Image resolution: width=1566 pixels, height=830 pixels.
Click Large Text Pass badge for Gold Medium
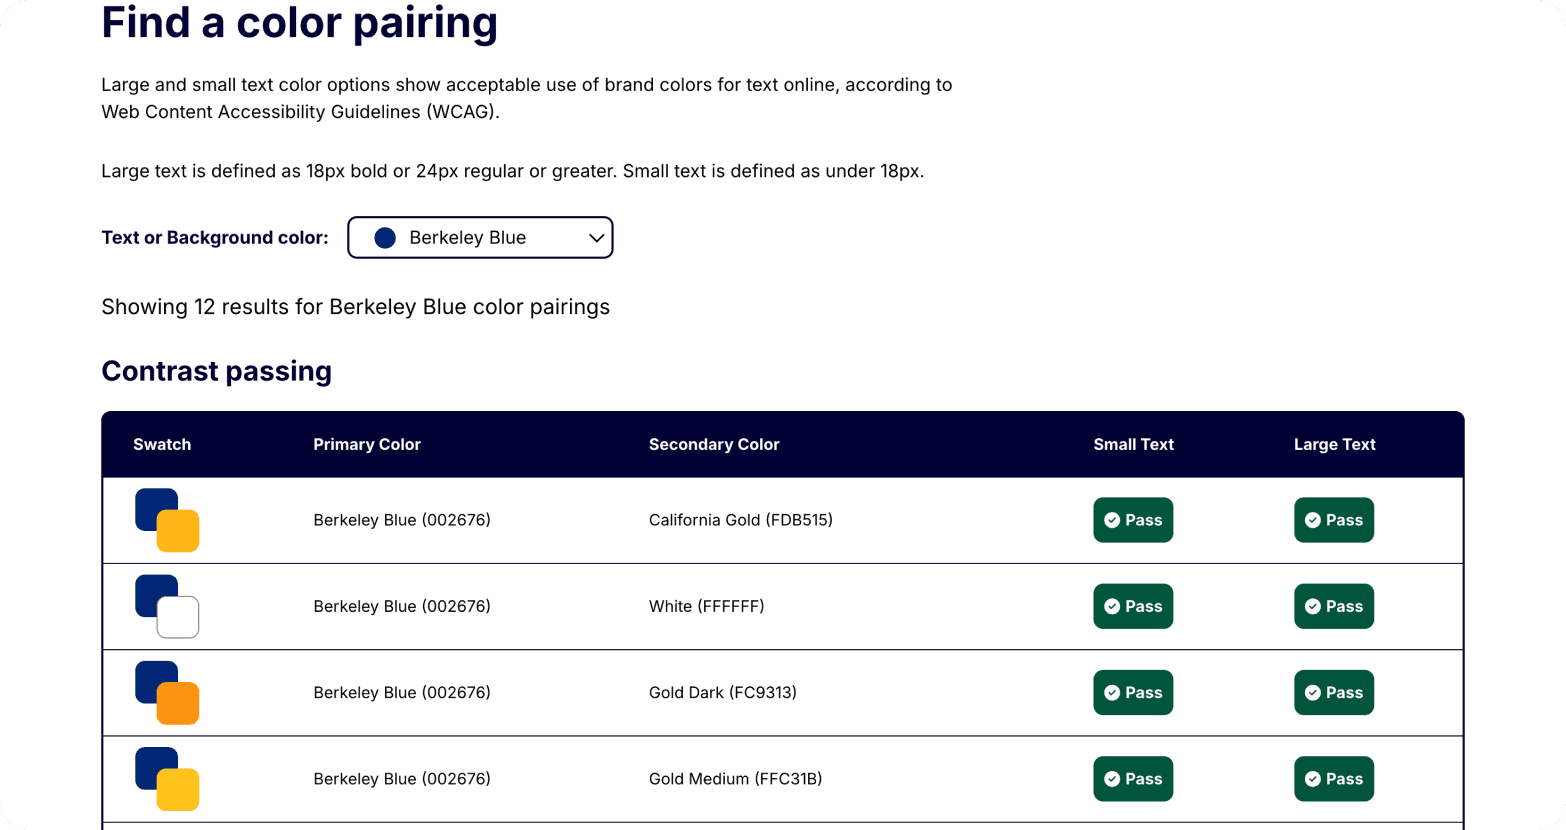click(1334, 779)
